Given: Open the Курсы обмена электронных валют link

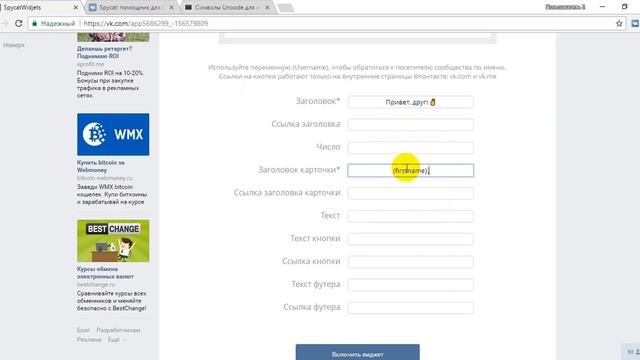Looking at the screenshot, I should (x=105, y=273).
